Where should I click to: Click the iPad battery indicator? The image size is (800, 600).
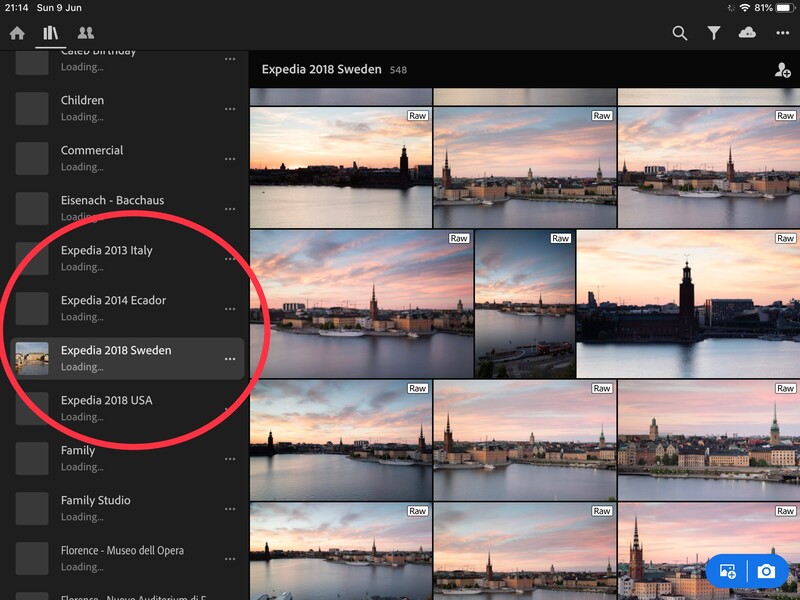tap(785, 8)
